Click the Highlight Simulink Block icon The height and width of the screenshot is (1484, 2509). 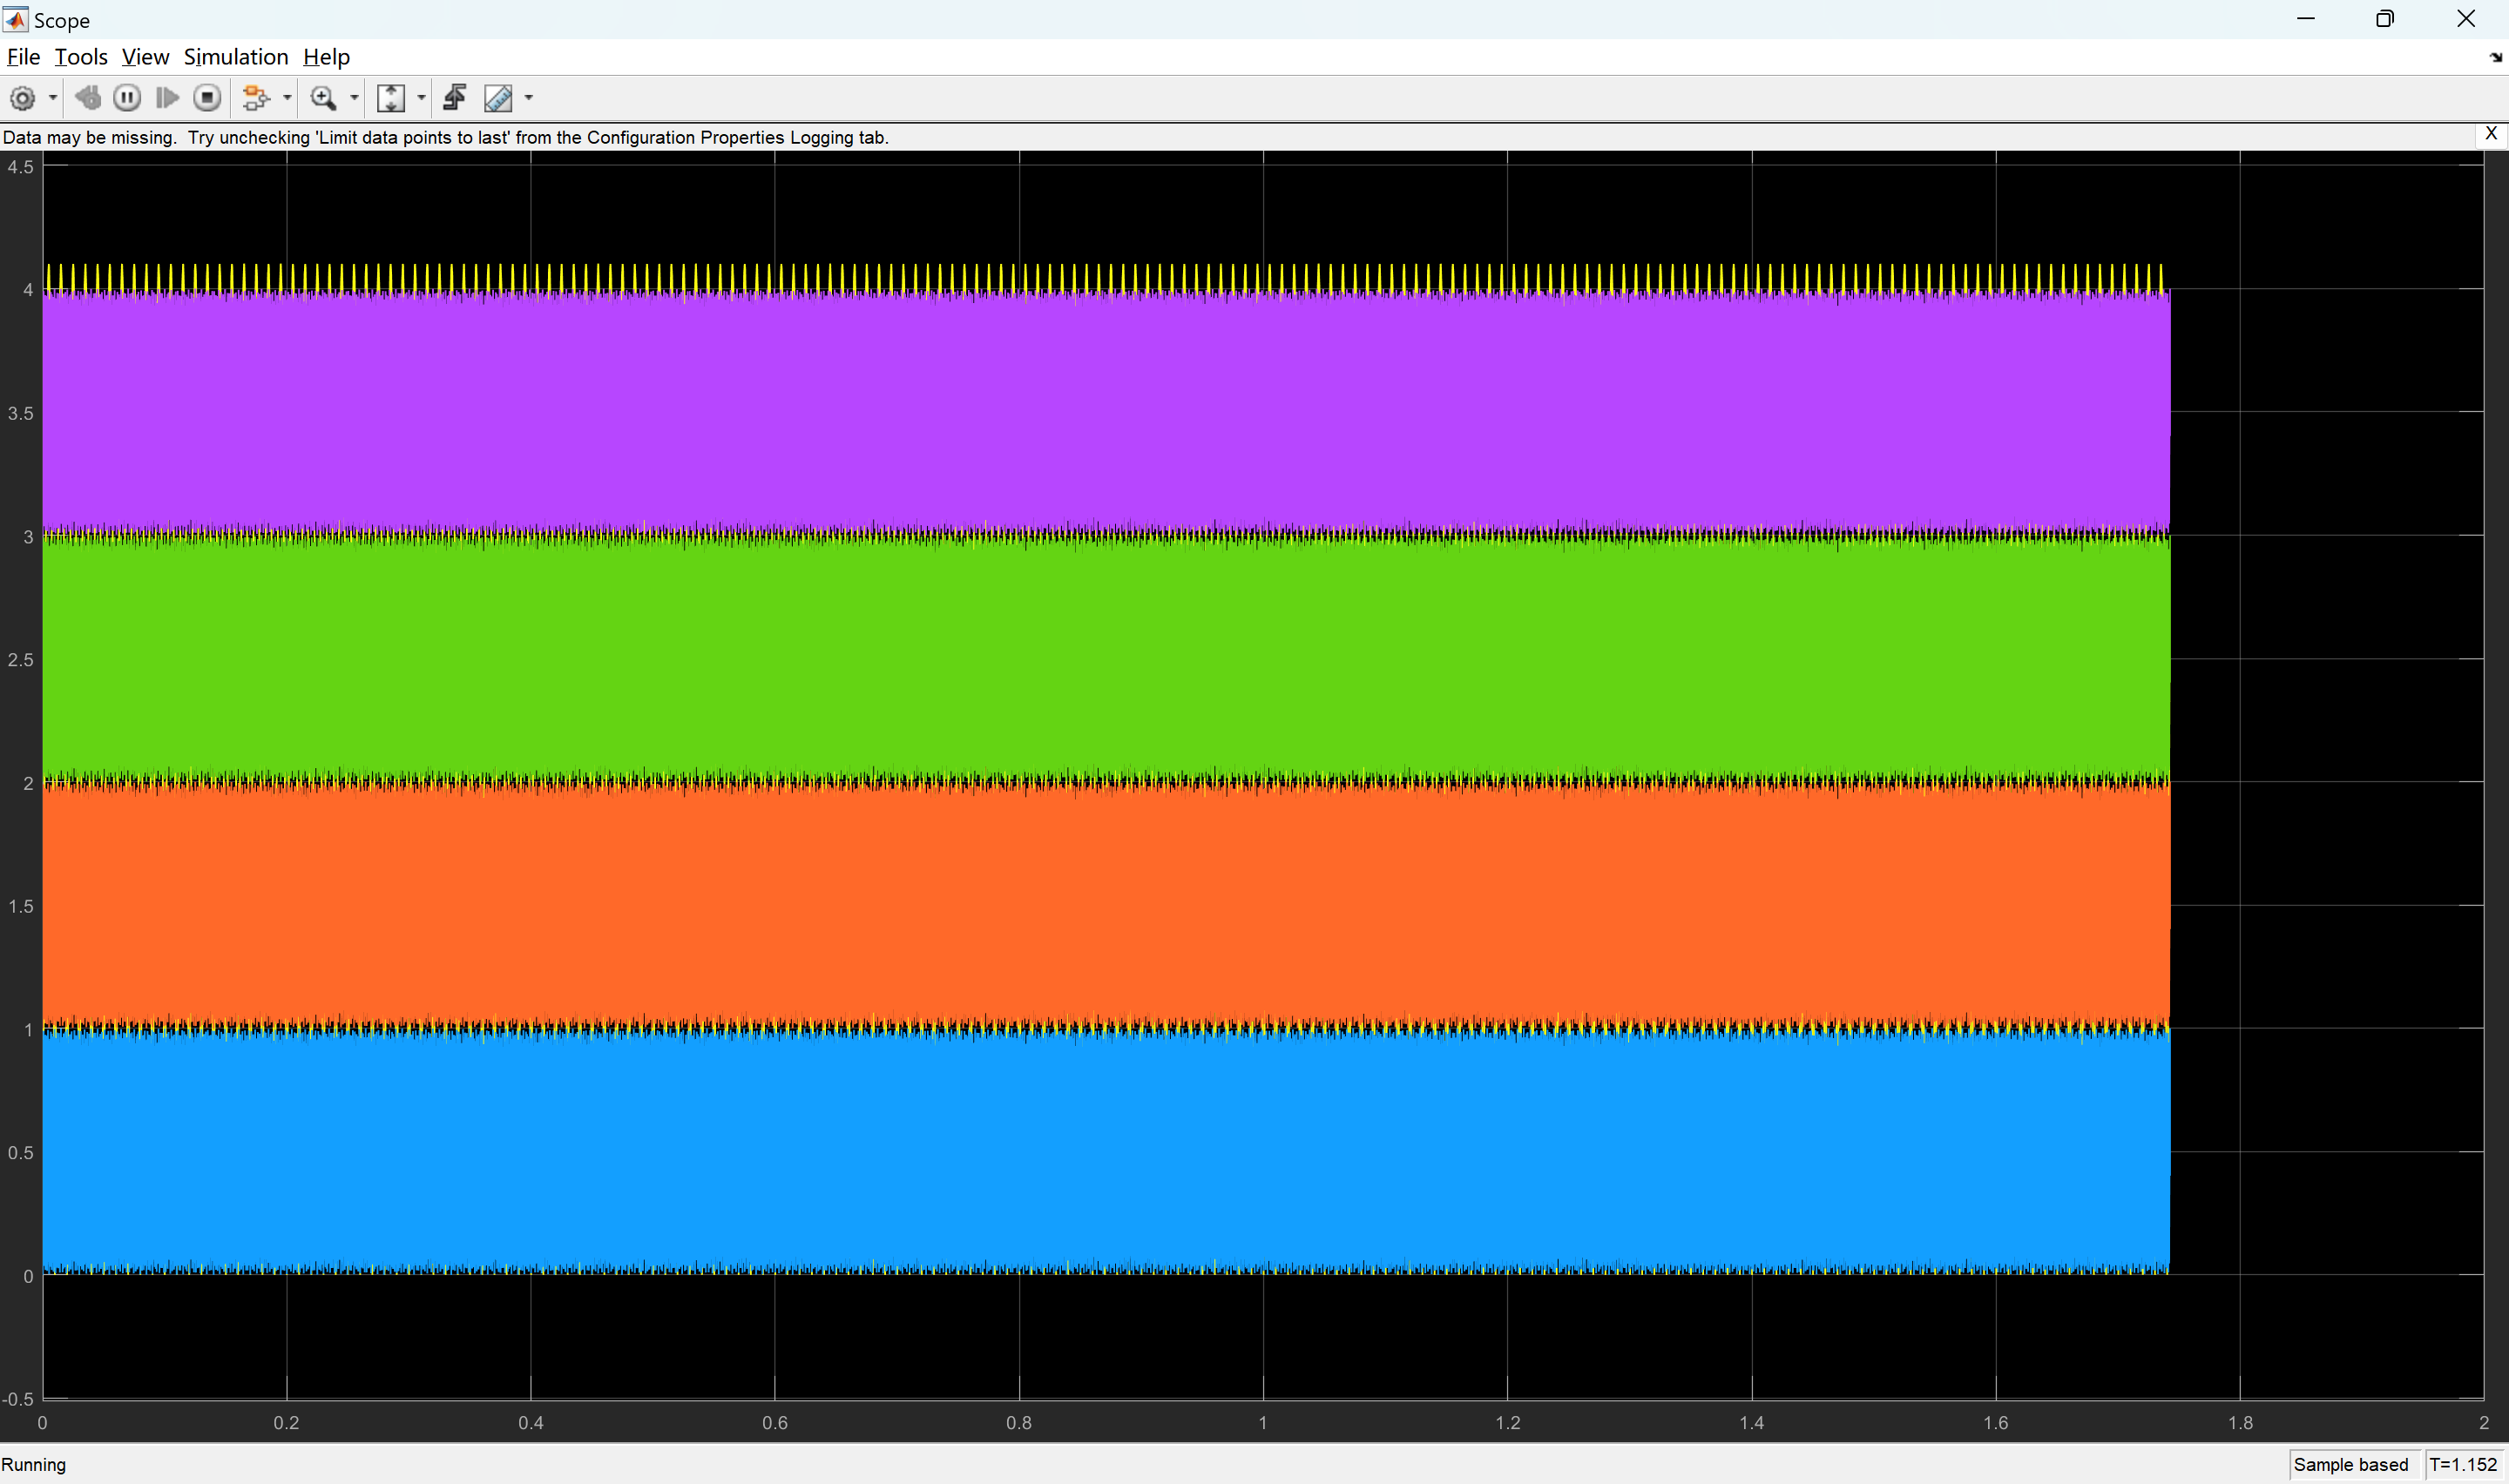[256, 98]
